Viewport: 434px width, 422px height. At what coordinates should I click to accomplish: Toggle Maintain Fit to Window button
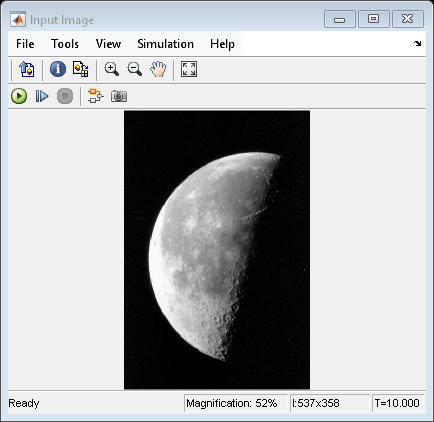[189, 69]
